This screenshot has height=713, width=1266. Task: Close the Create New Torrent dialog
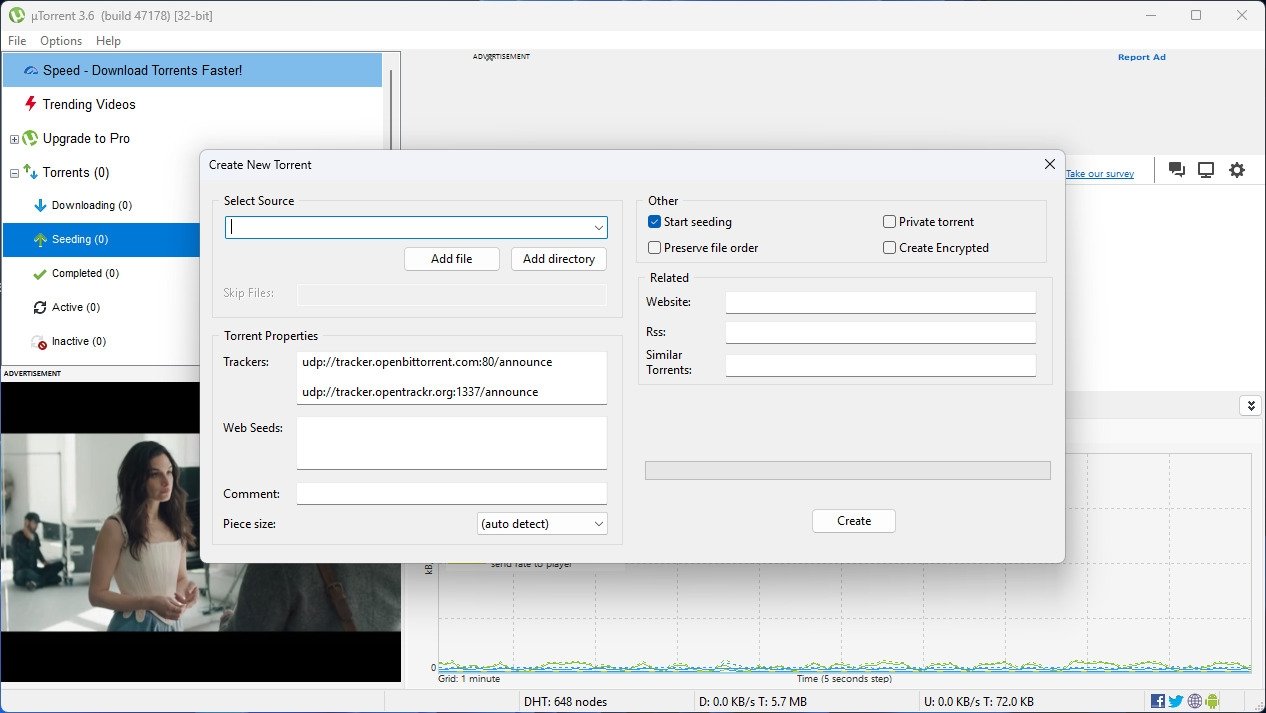pos(1050,164)
